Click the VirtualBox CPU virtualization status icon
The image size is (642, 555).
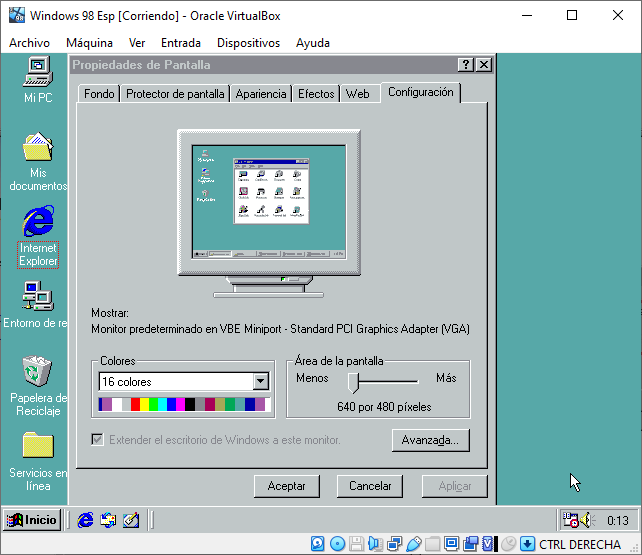tap(490, 544)
